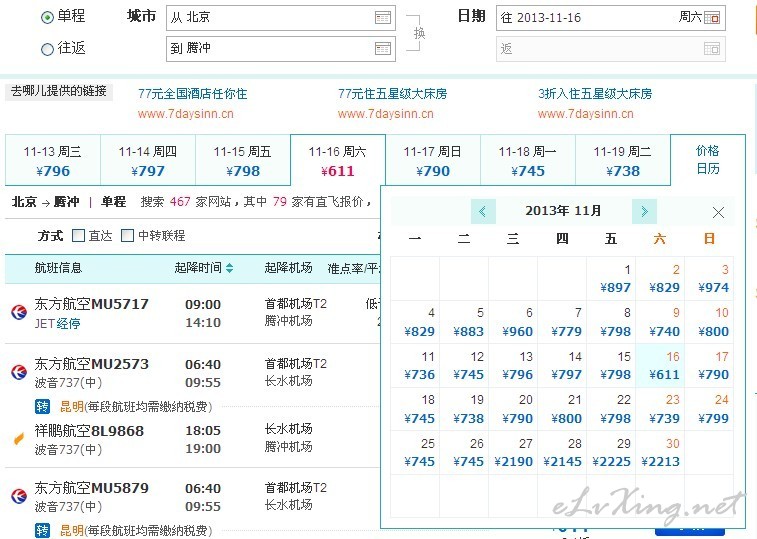Select the 往返 round-trip radio button

[x=47, y=49]
